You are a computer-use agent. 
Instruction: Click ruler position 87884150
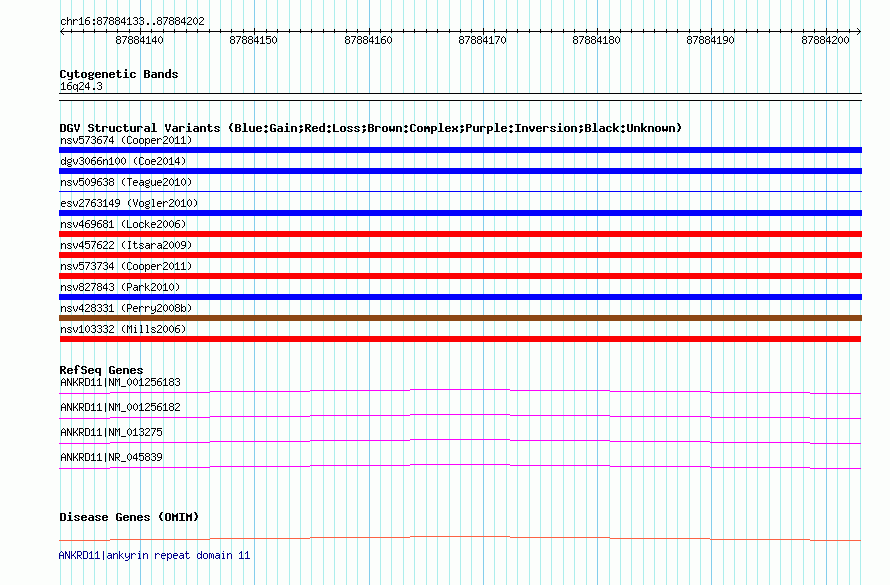(x=253, y=40)
